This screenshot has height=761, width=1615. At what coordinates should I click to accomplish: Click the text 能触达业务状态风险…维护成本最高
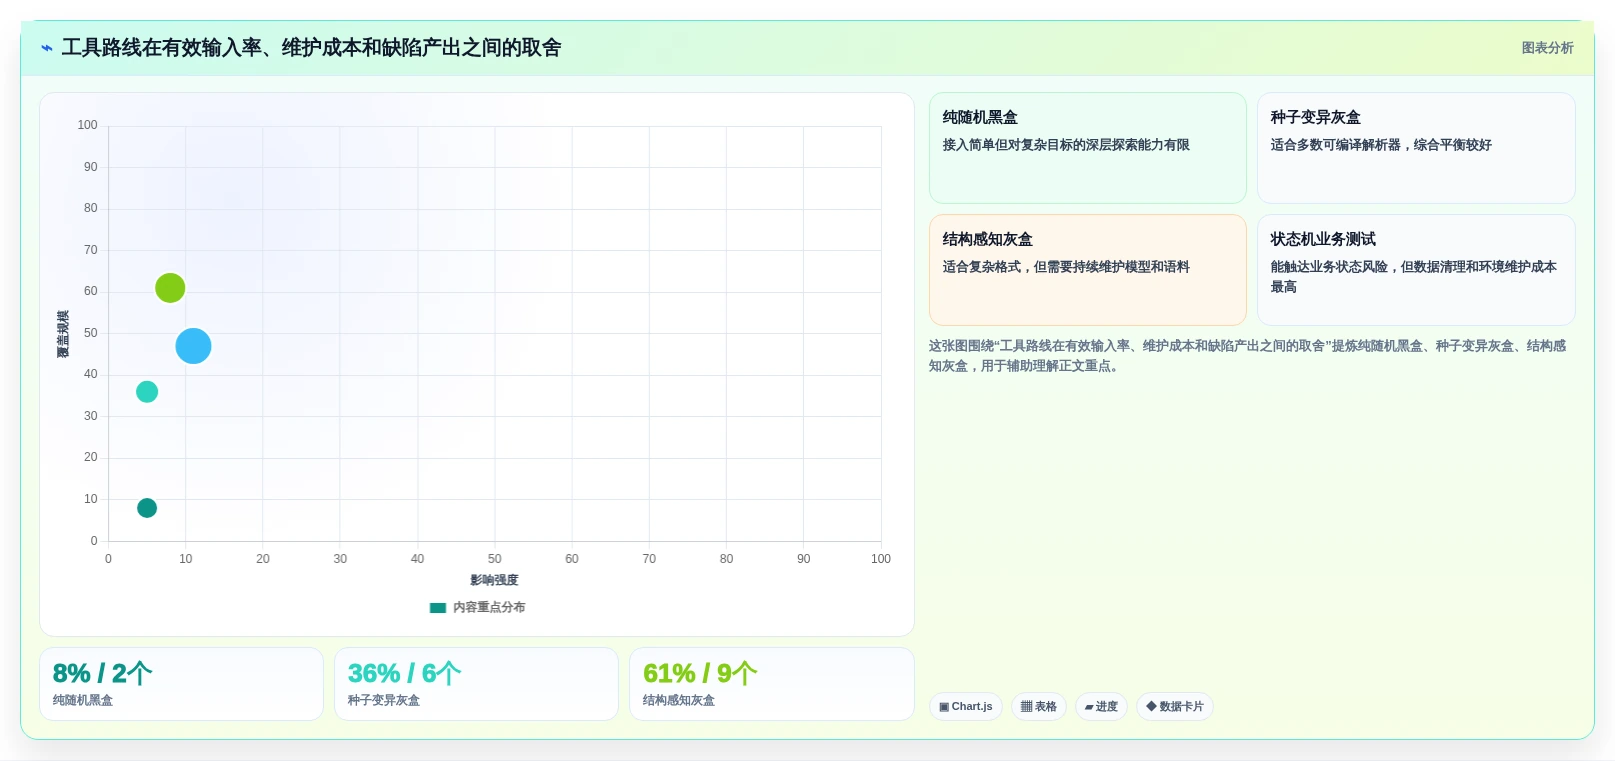(1414, 277)
